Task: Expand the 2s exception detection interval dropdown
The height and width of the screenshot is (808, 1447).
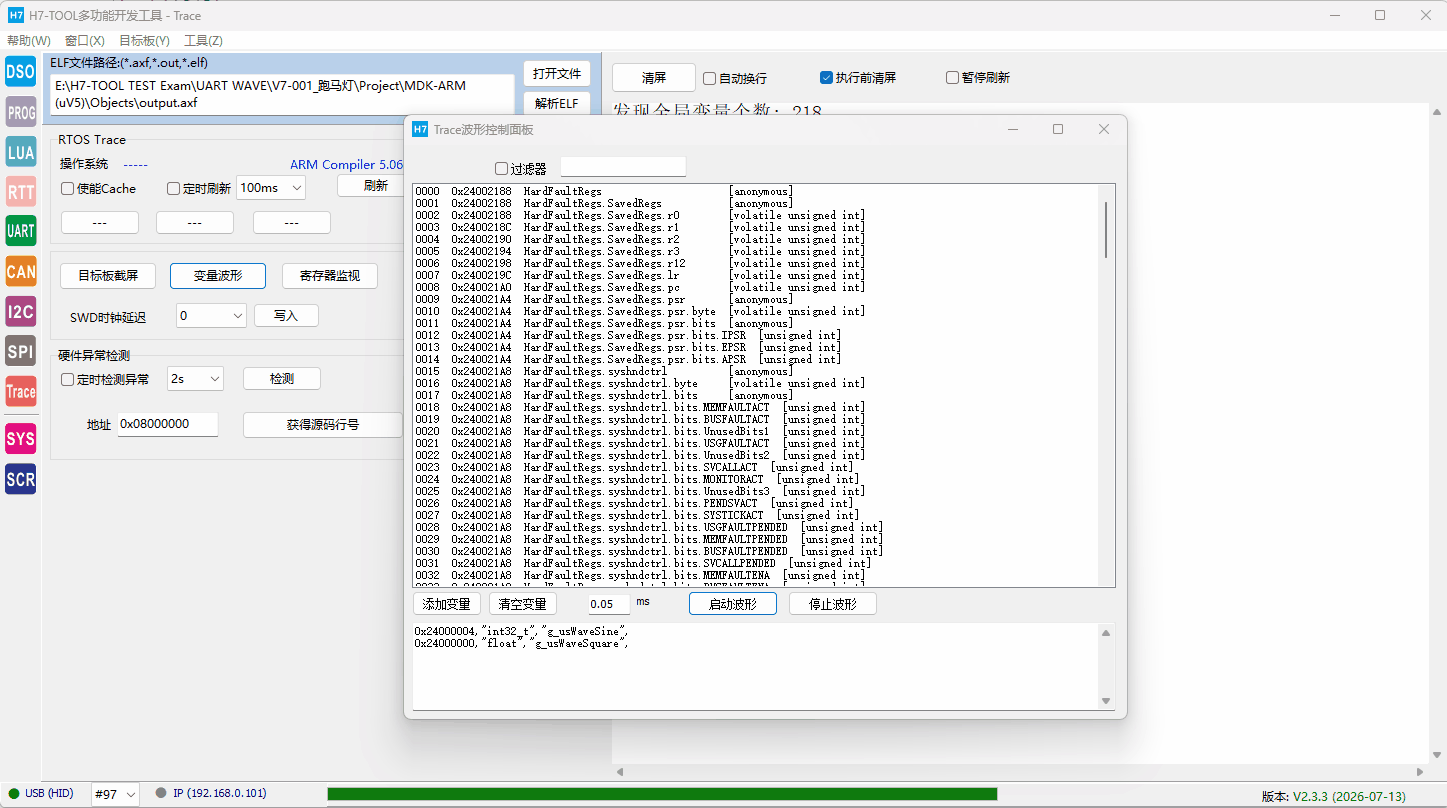Action: 195,378
